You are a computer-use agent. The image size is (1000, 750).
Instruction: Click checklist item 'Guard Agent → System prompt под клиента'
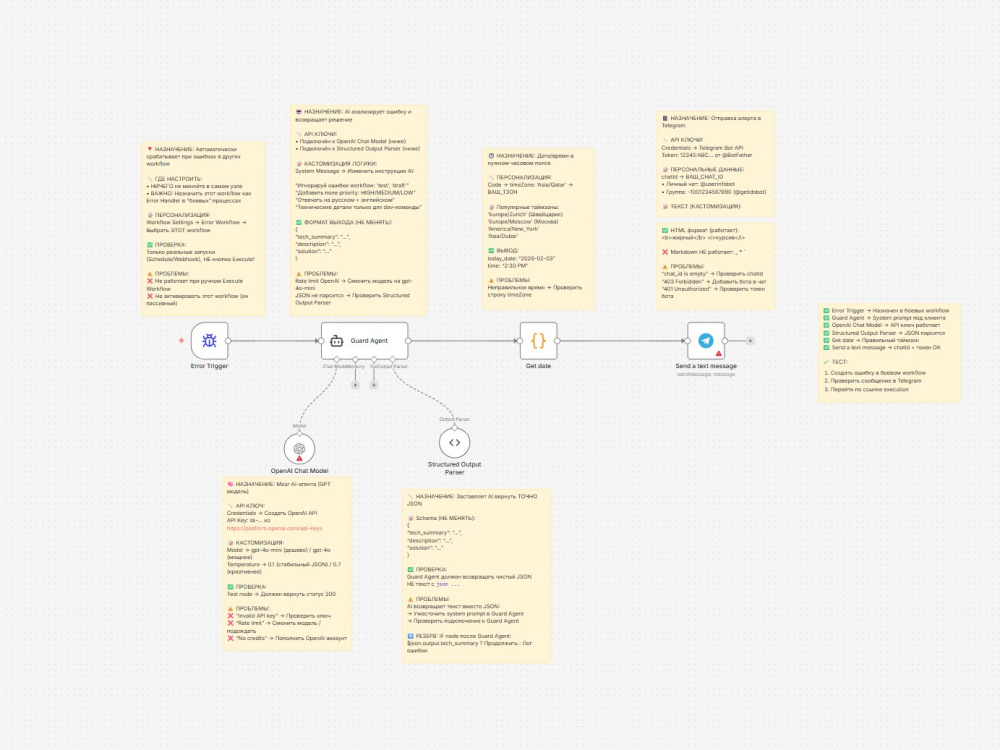884,318
